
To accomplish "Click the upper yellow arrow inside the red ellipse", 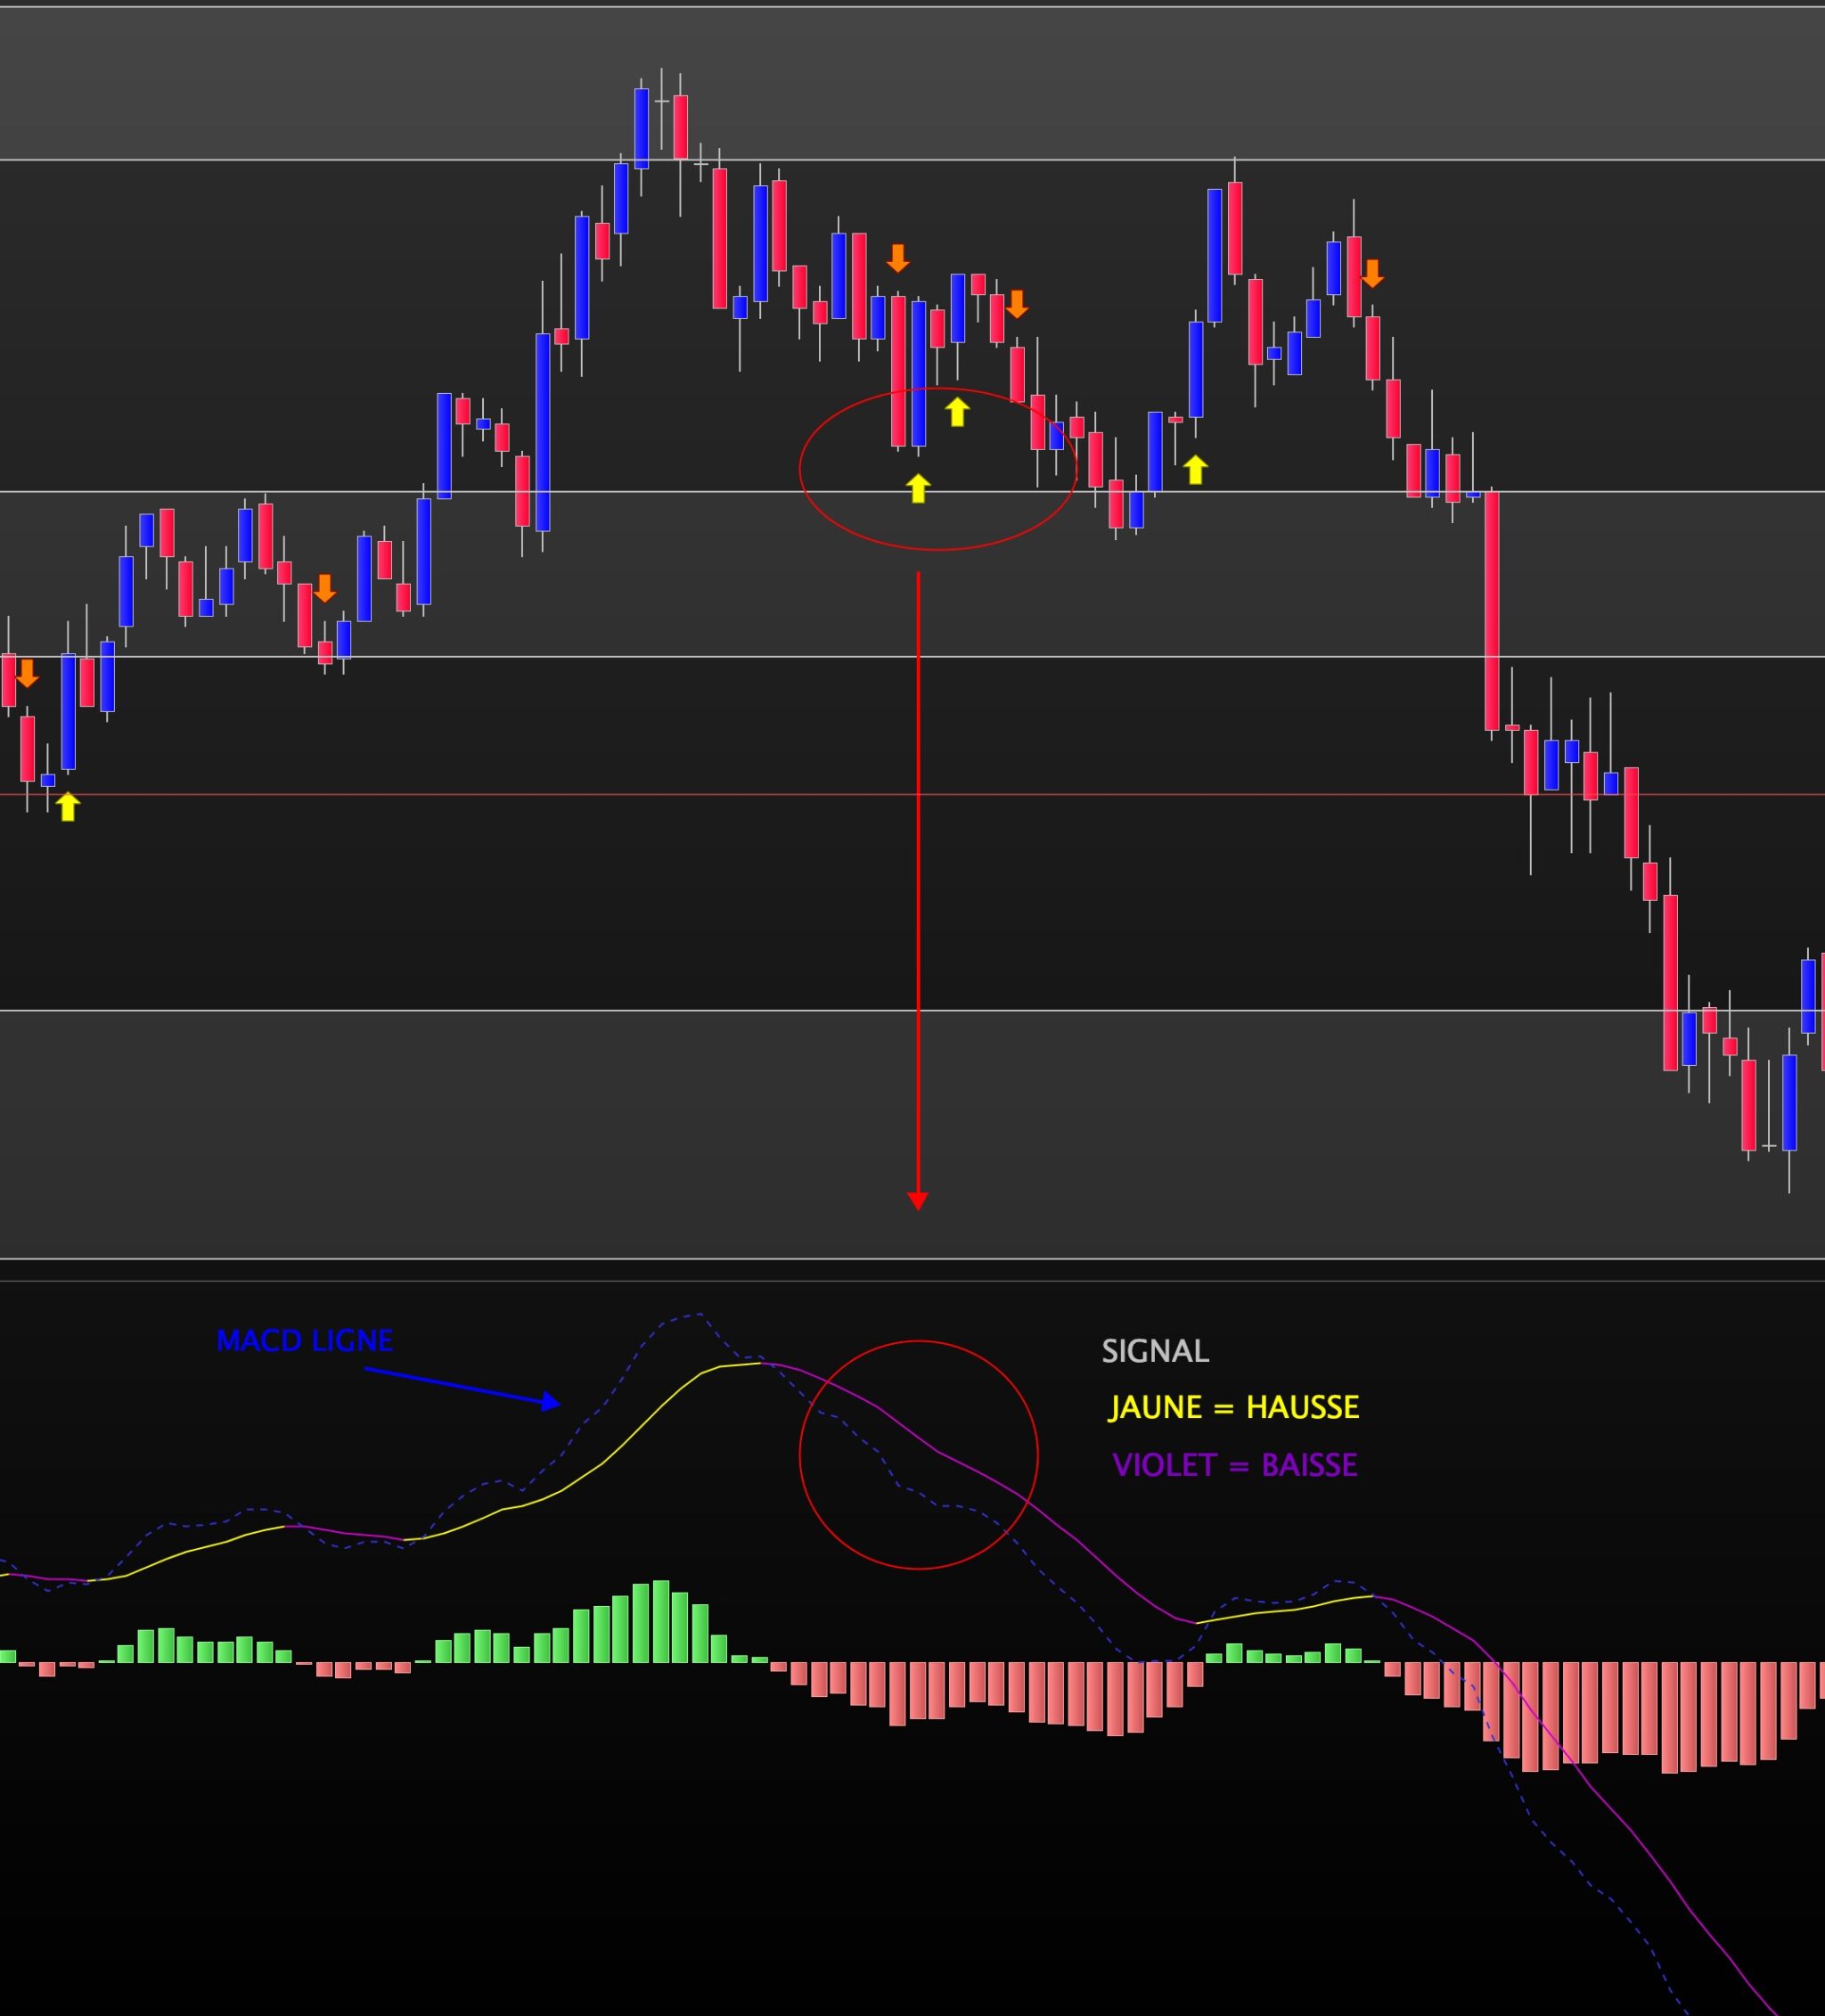I will pos(957,411).
